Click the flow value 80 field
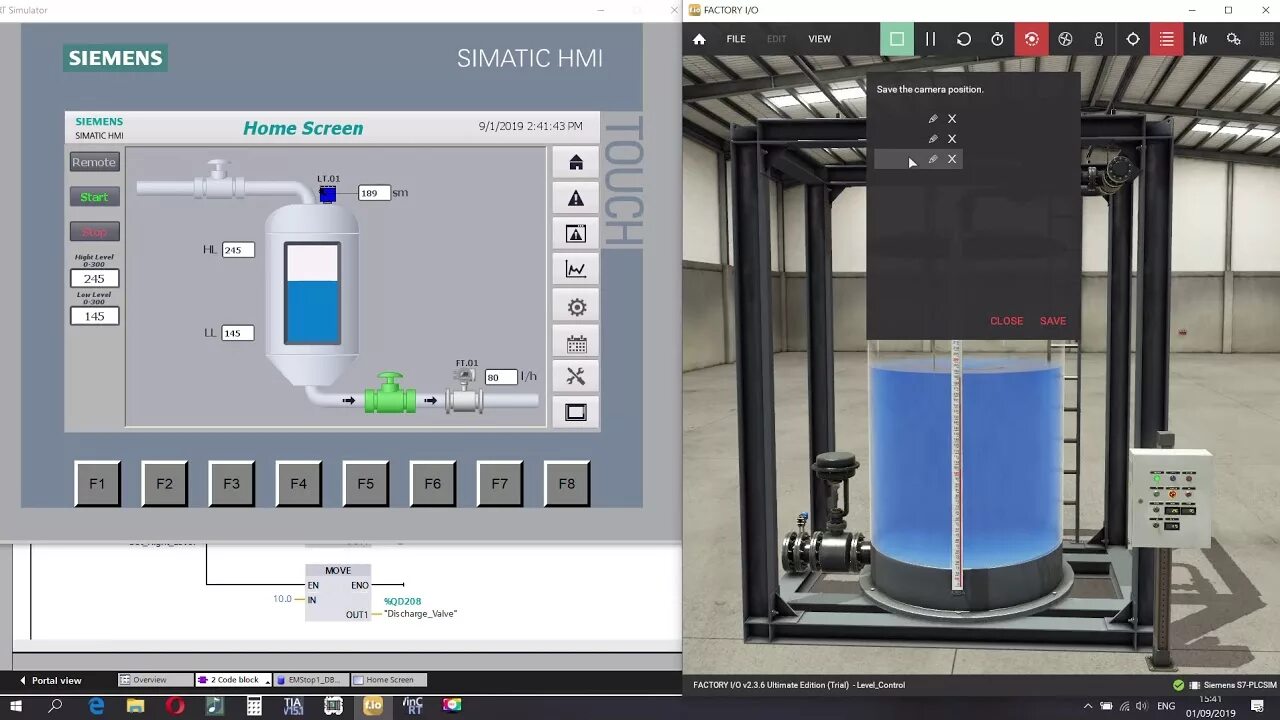The width and height of the screenshot is (1280, 720). (x=501, y=377)
